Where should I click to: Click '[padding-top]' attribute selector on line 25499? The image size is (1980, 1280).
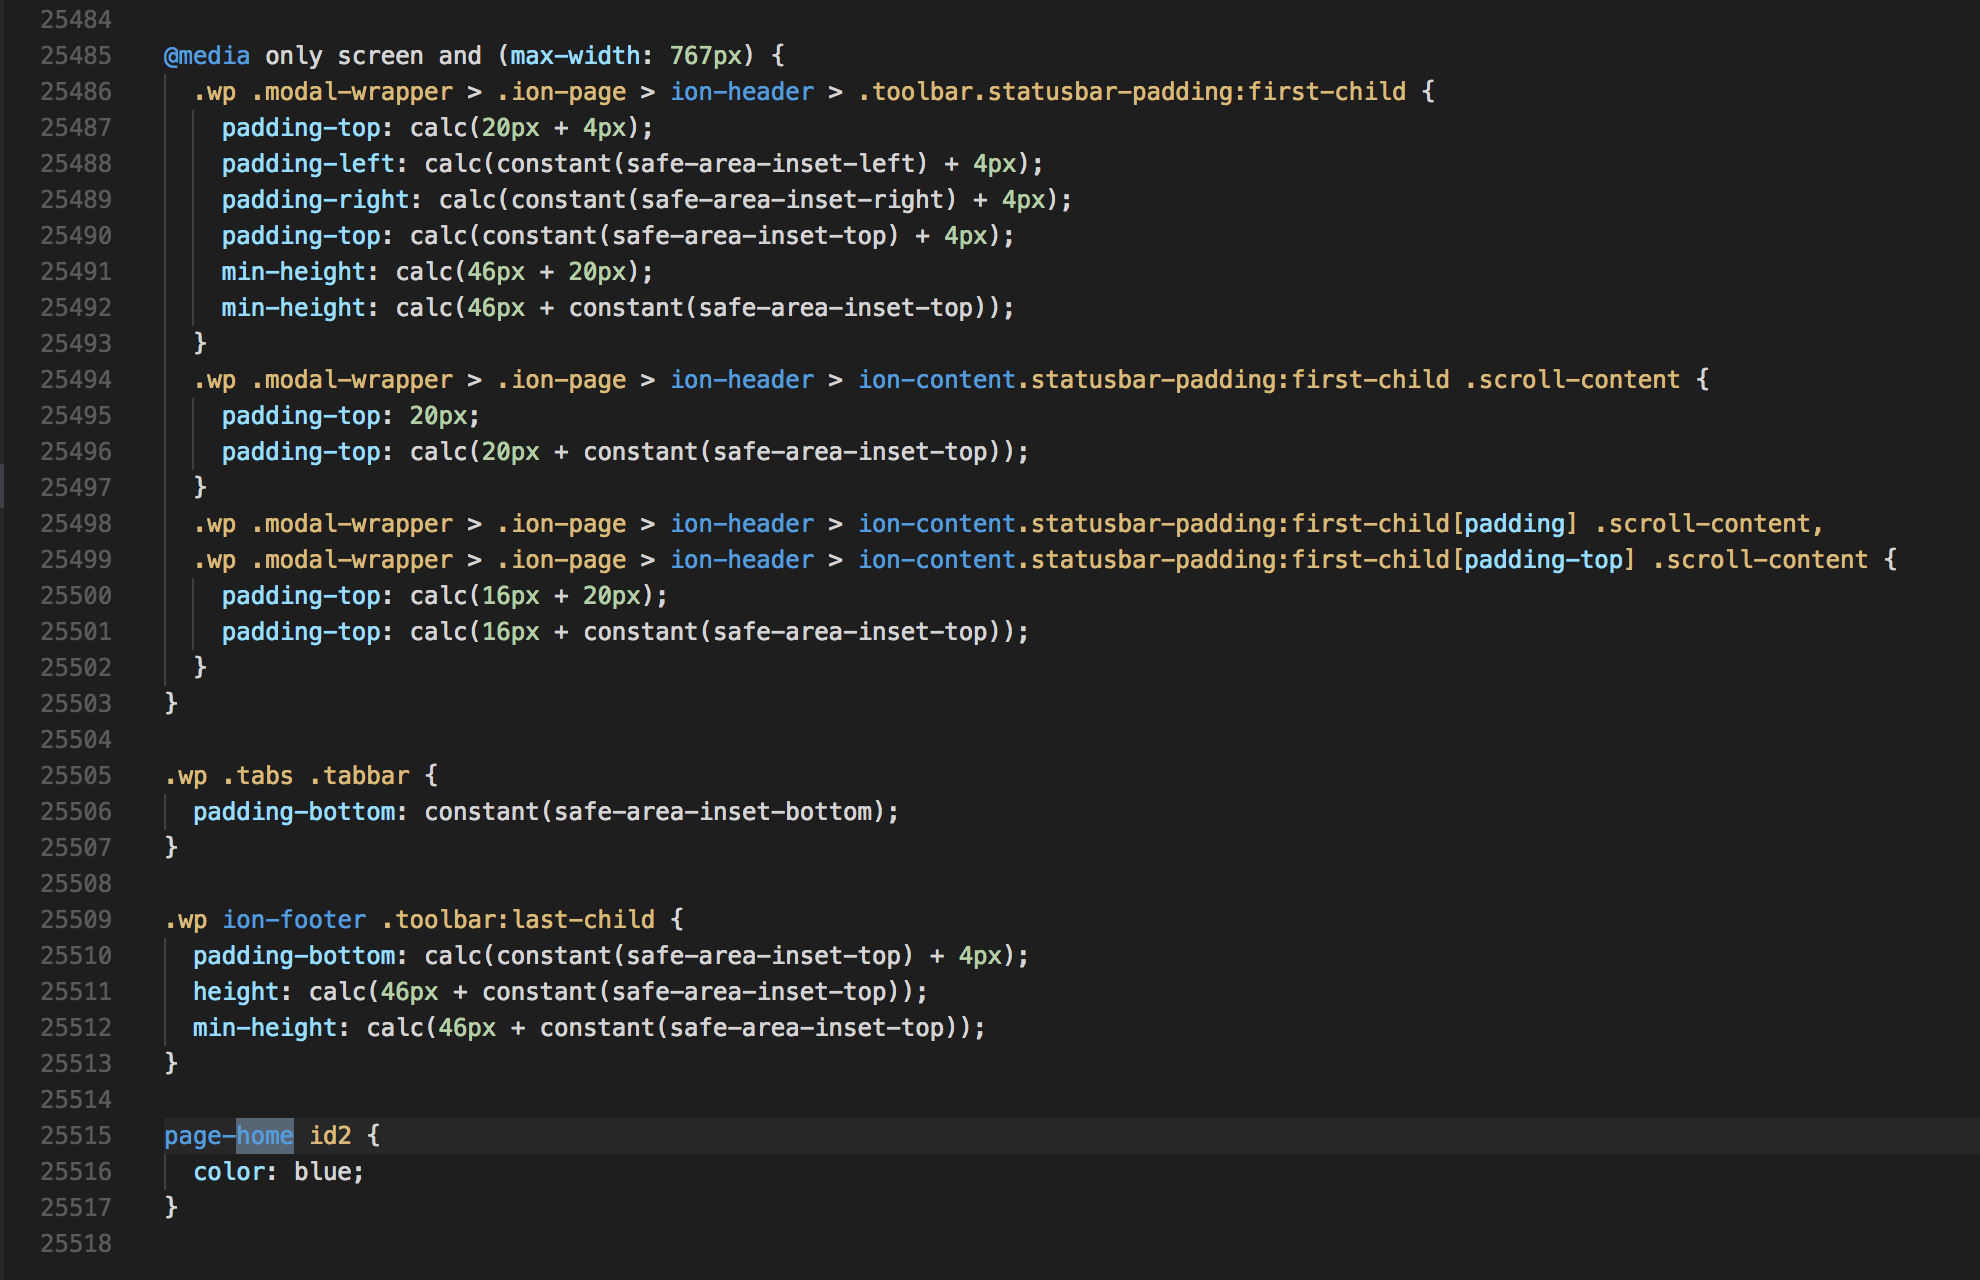coord(1543,560)
